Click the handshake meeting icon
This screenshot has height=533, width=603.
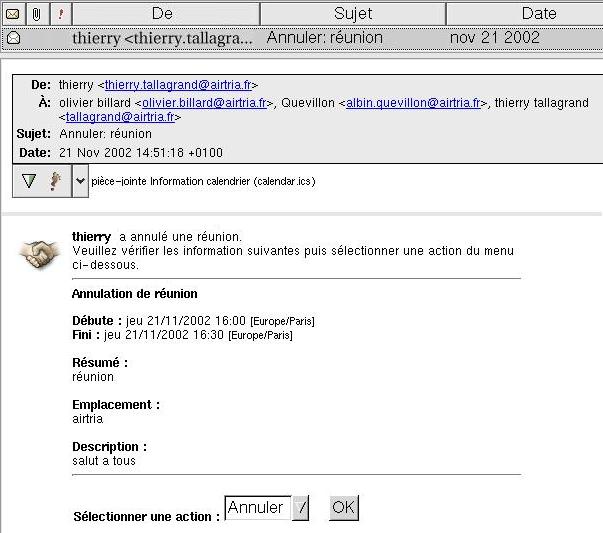click(x=40, y=254)
